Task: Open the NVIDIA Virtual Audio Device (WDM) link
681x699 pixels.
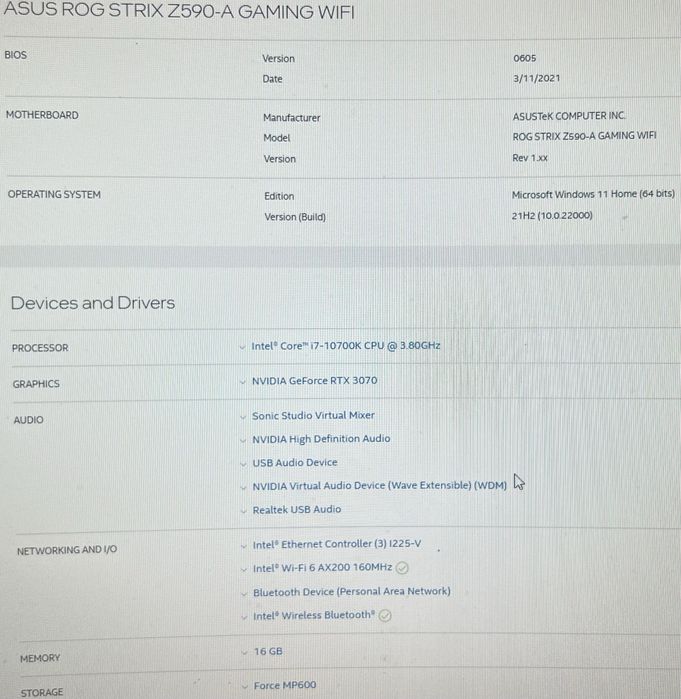Action: point(380,485)
